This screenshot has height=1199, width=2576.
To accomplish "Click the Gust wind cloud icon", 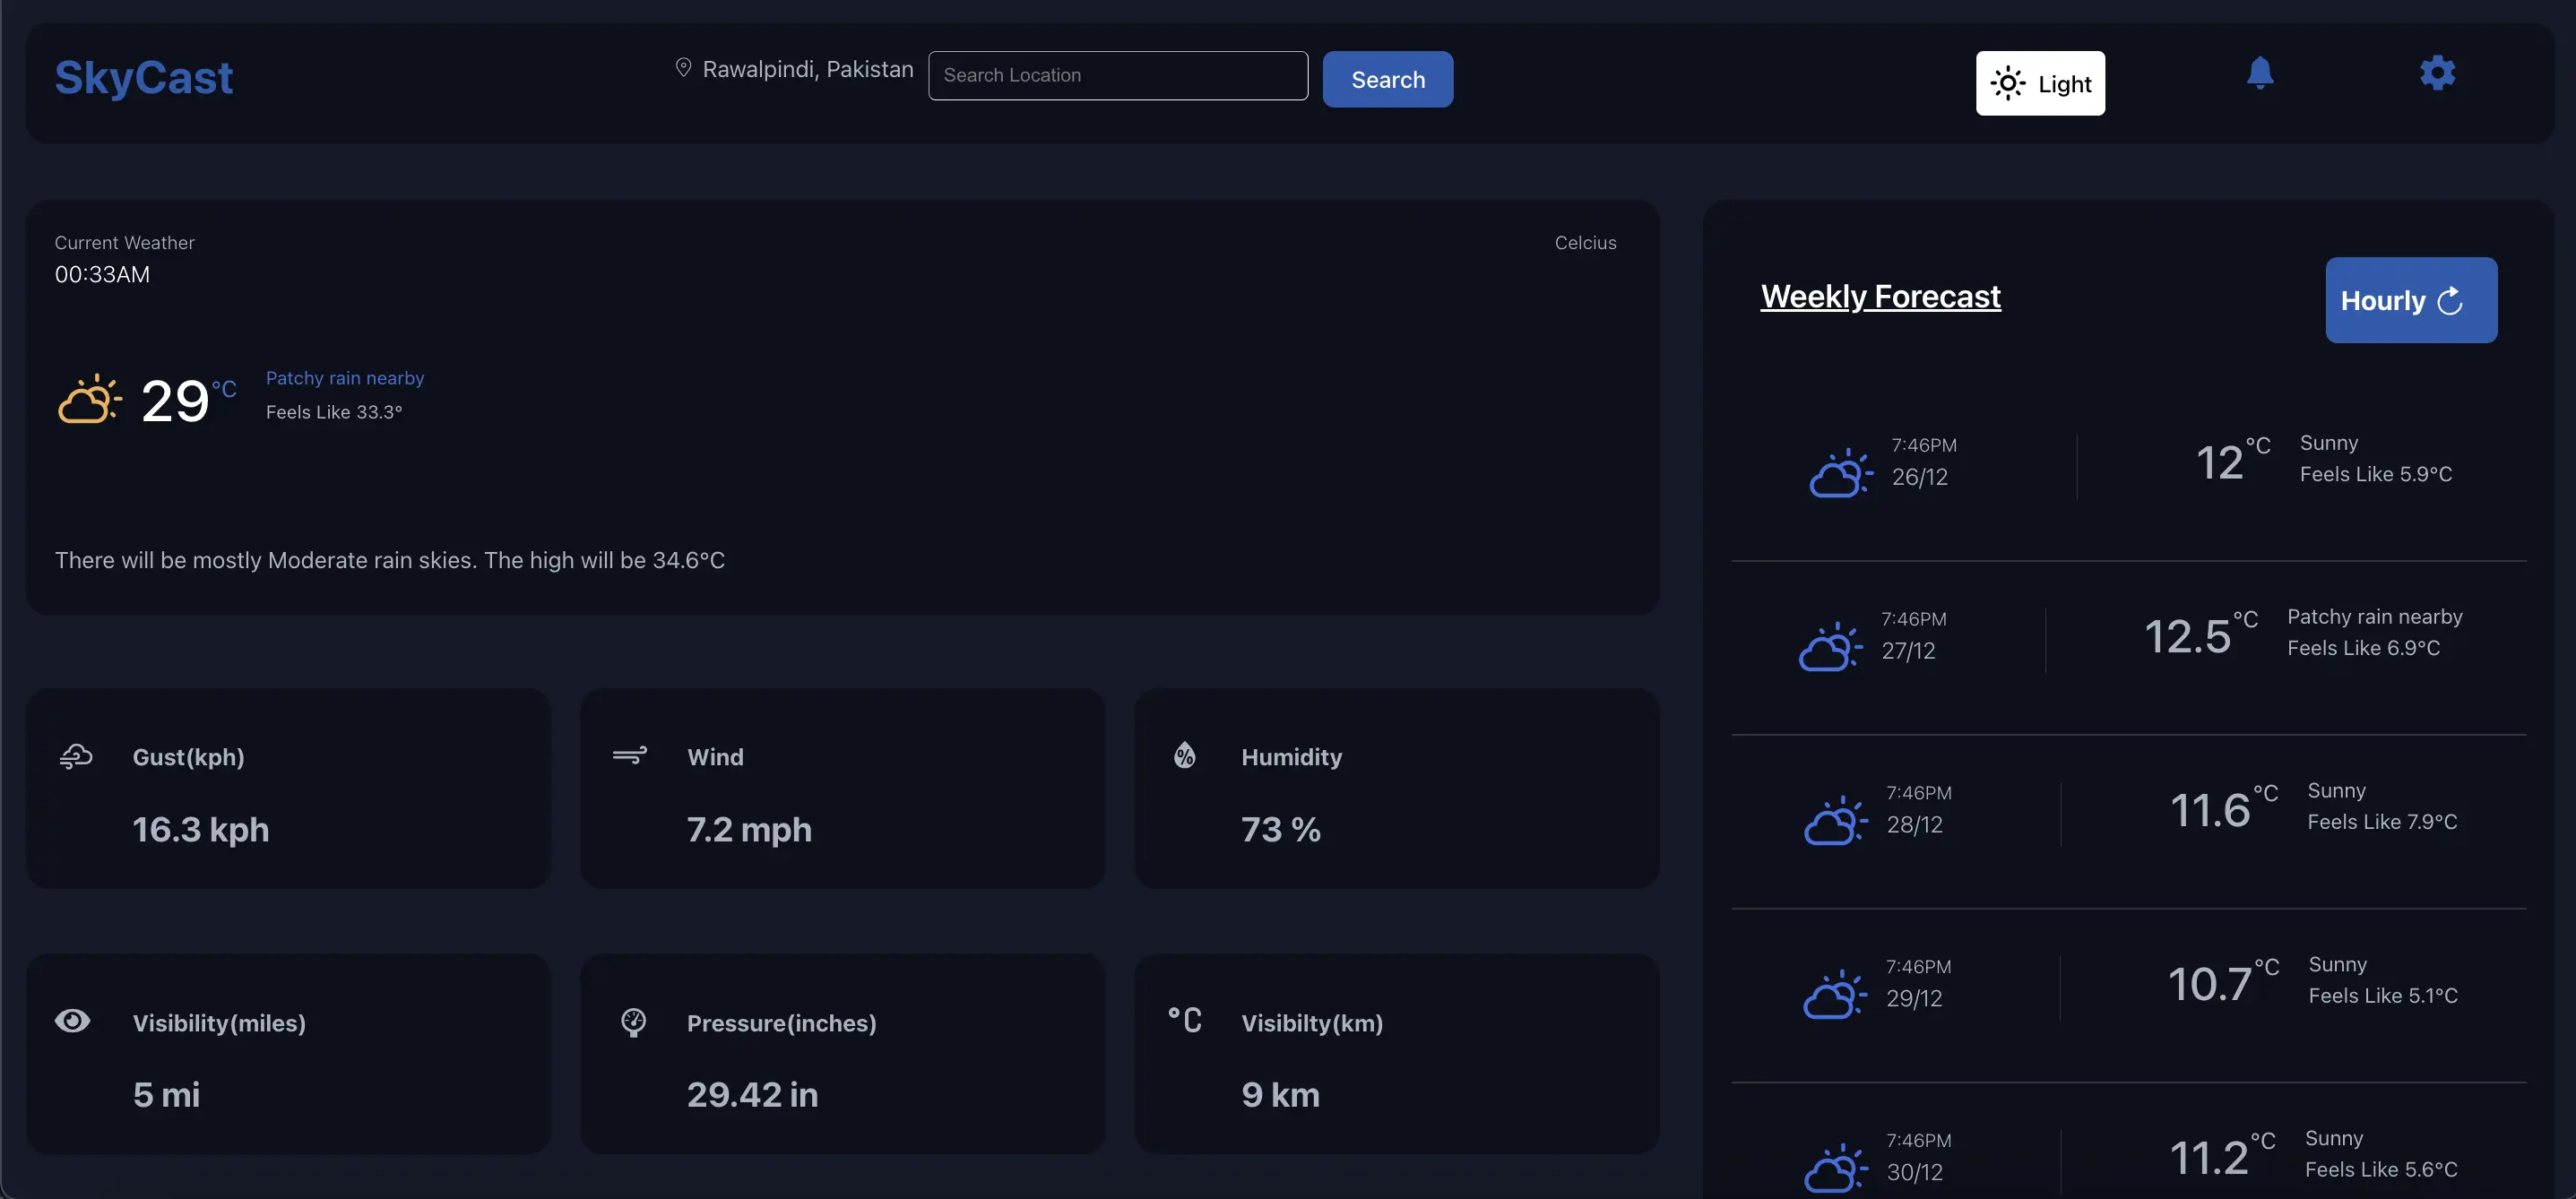I will point(76,756).
